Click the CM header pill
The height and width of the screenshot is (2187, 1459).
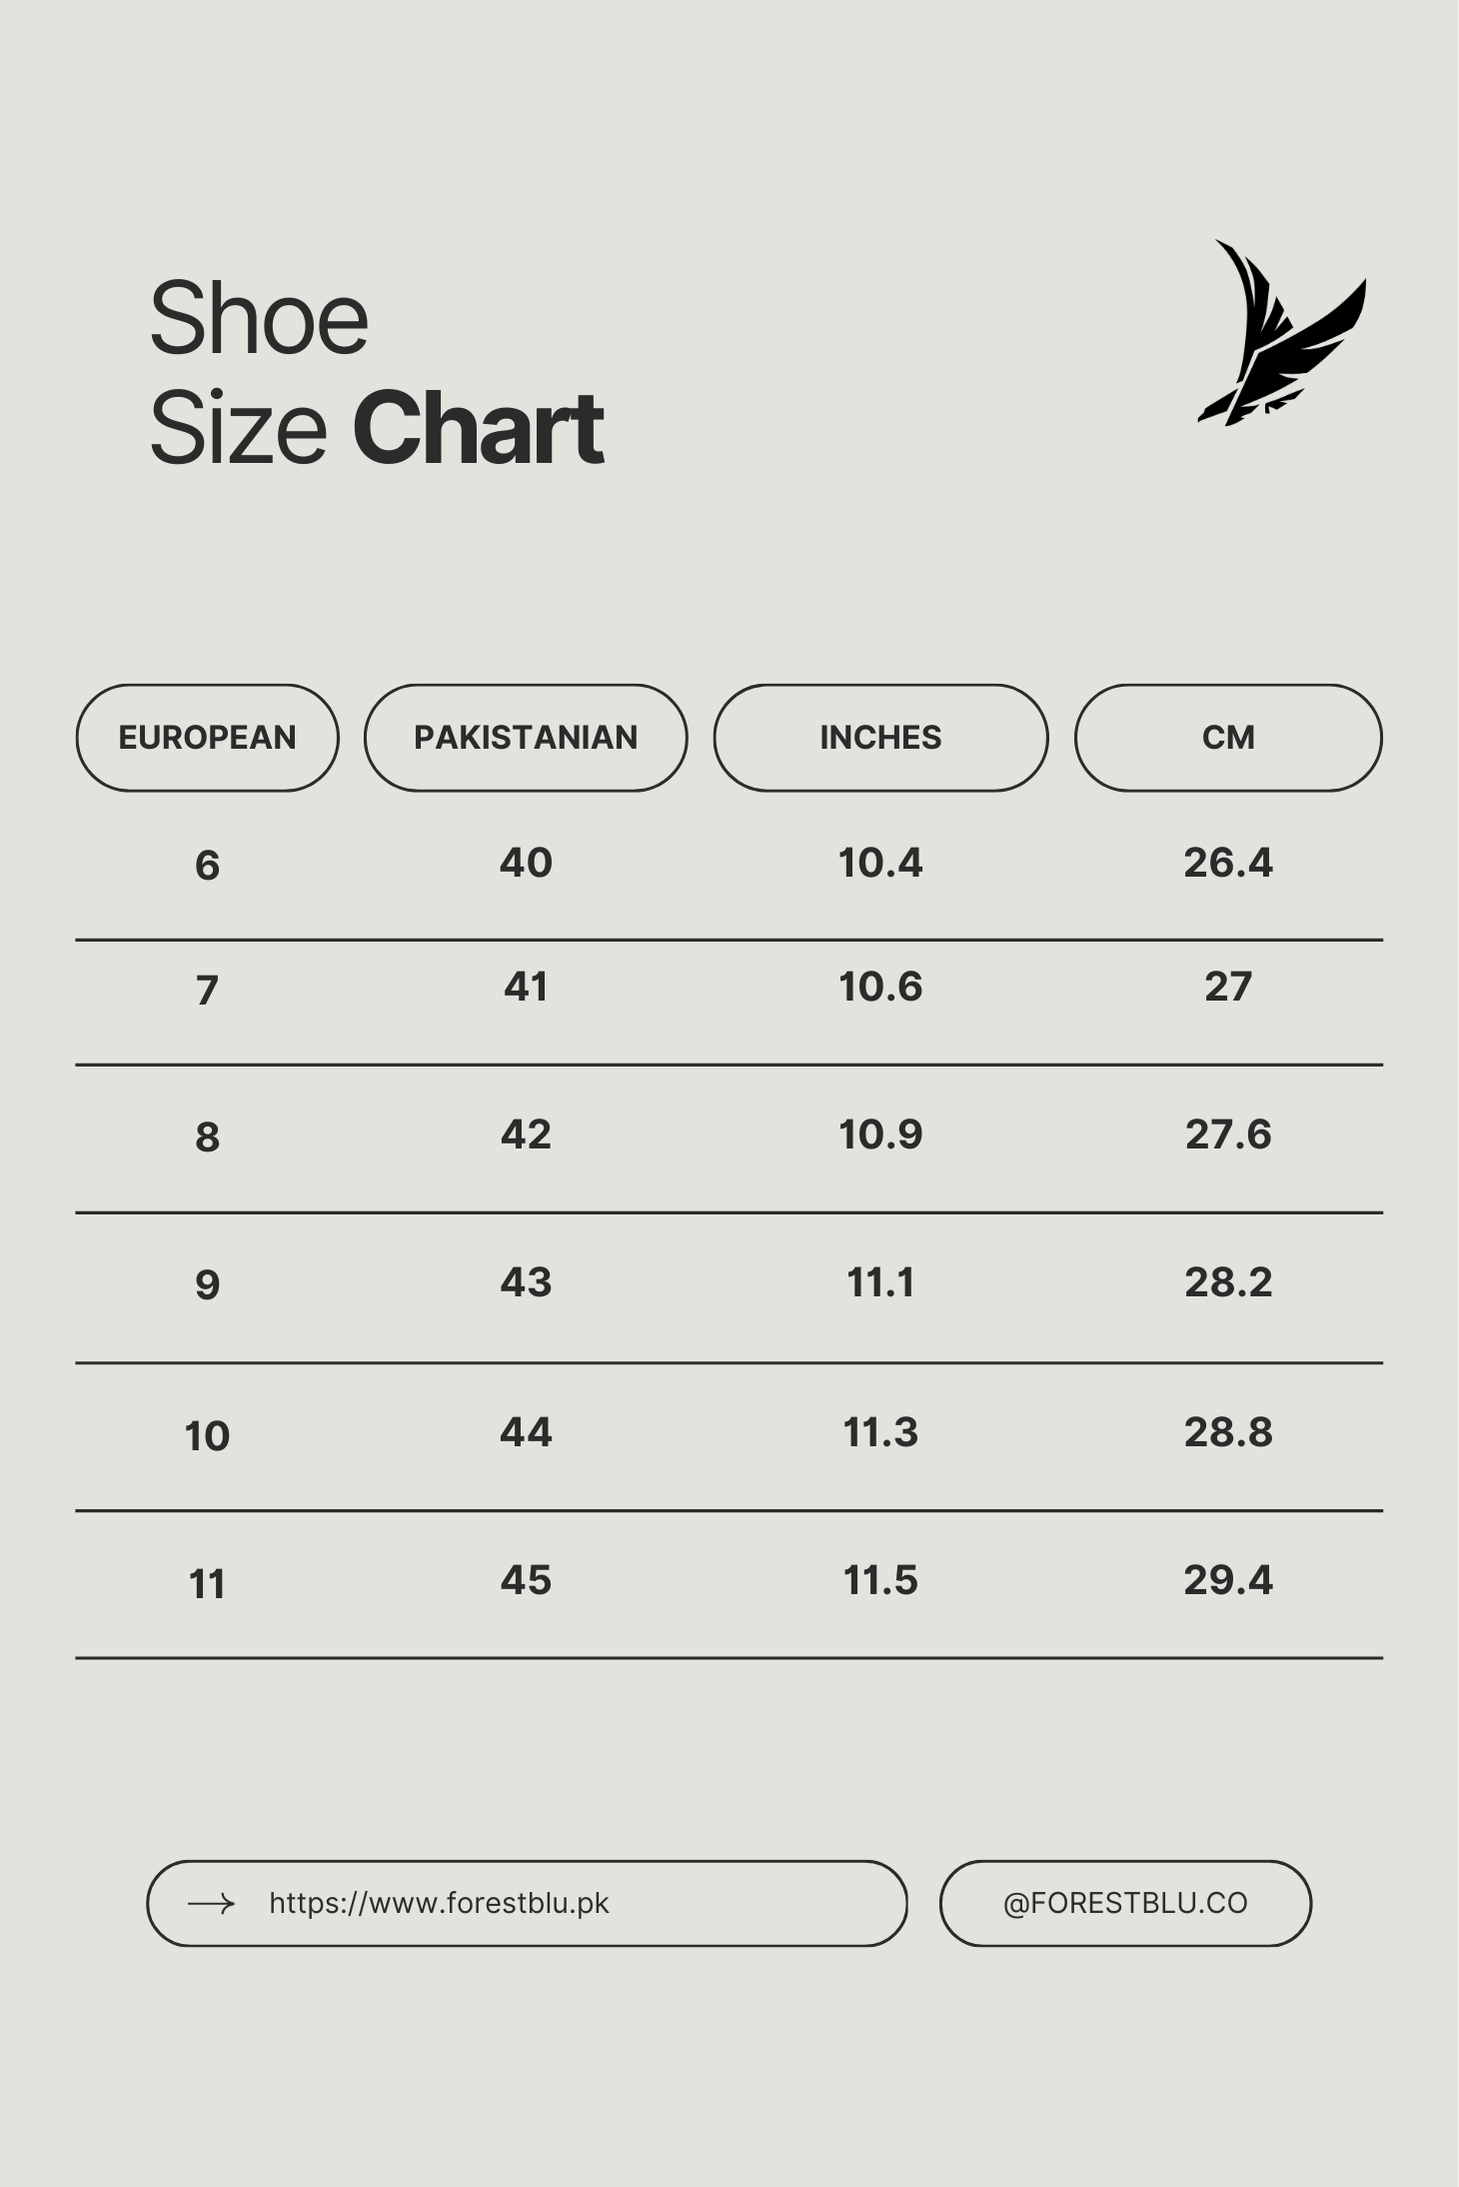[x=1228, y=738]
